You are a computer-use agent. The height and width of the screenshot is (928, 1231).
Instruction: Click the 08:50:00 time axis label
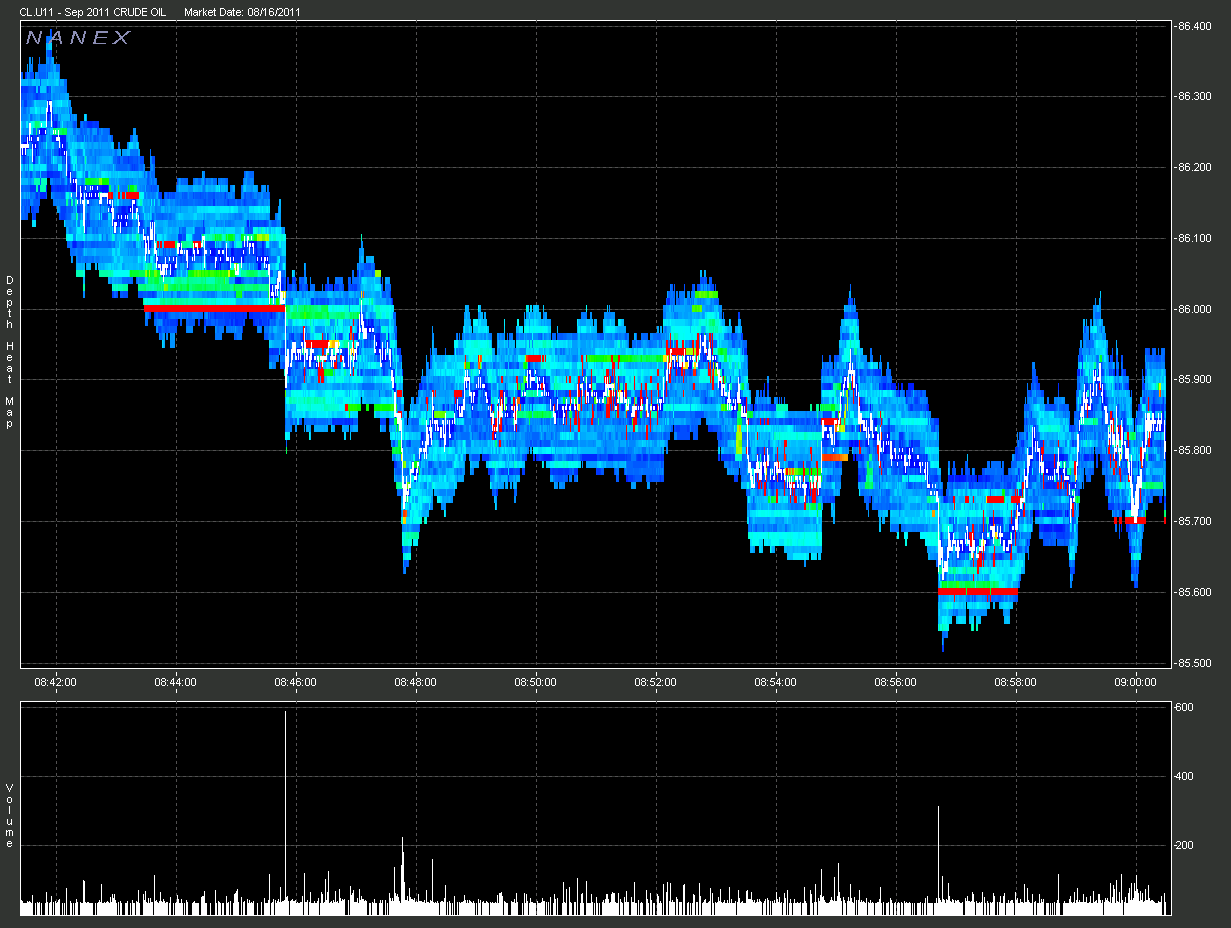[536, 682]
